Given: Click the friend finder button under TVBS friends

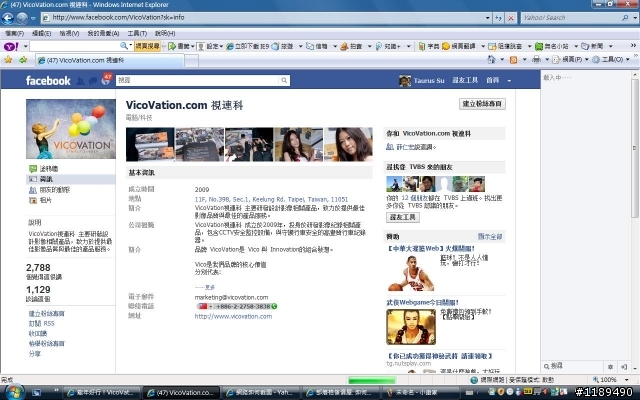Looking at the screenshot, I should (402, 217).
